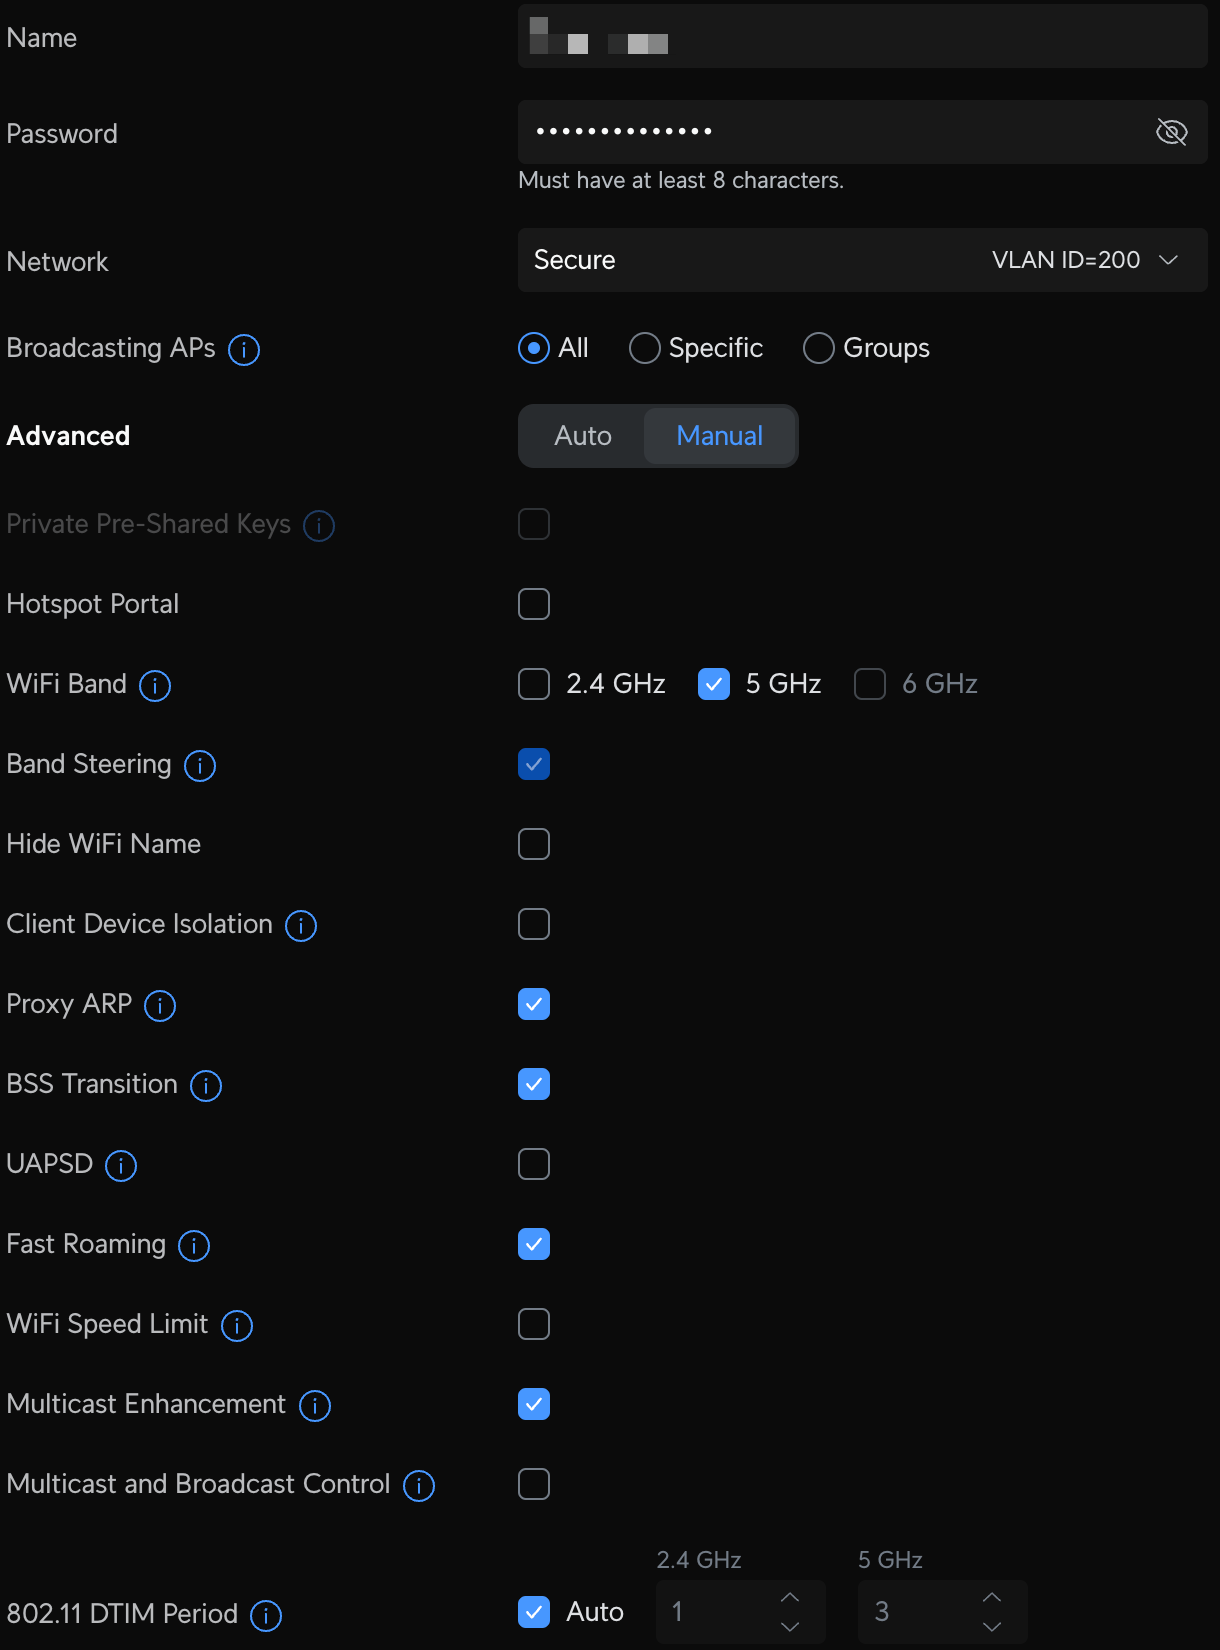Uncheck 5 GHz WiFi band
This screenshot has height=1650, width=1220.
tap(714, 684)
